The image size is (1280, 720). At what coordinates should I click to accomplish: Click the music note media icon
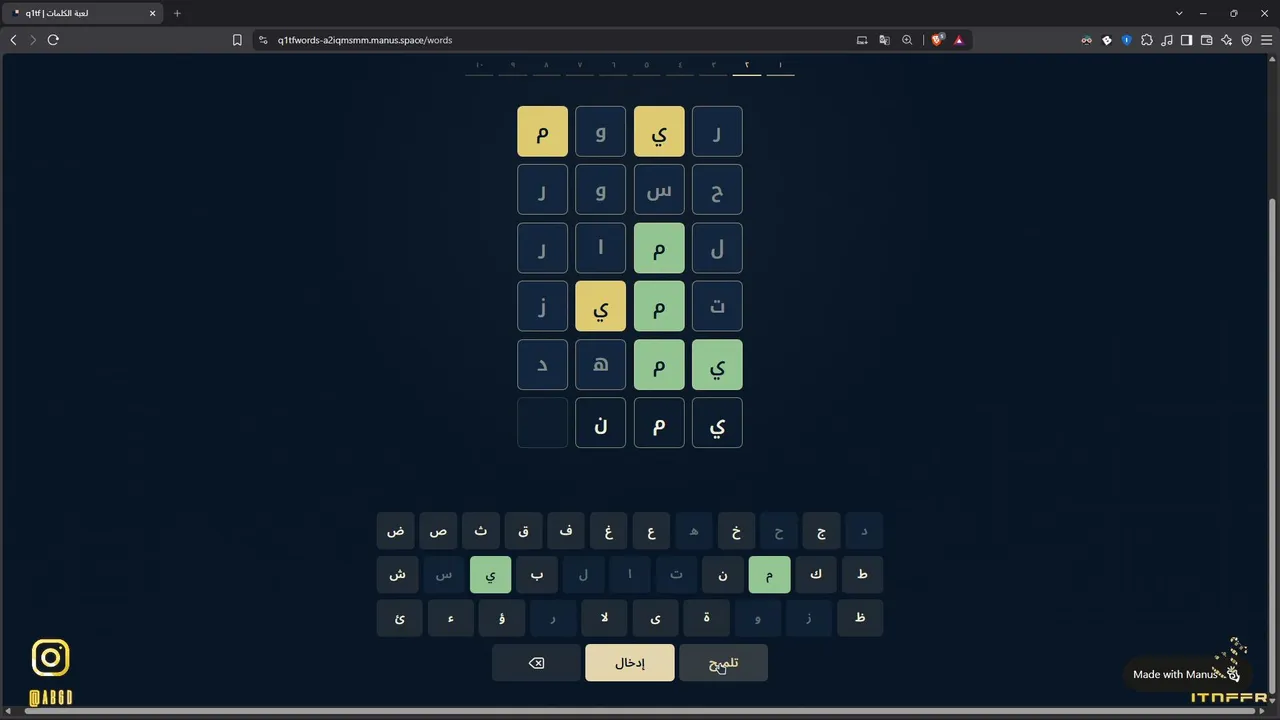pyautogui.click(x=1167, y=40)
